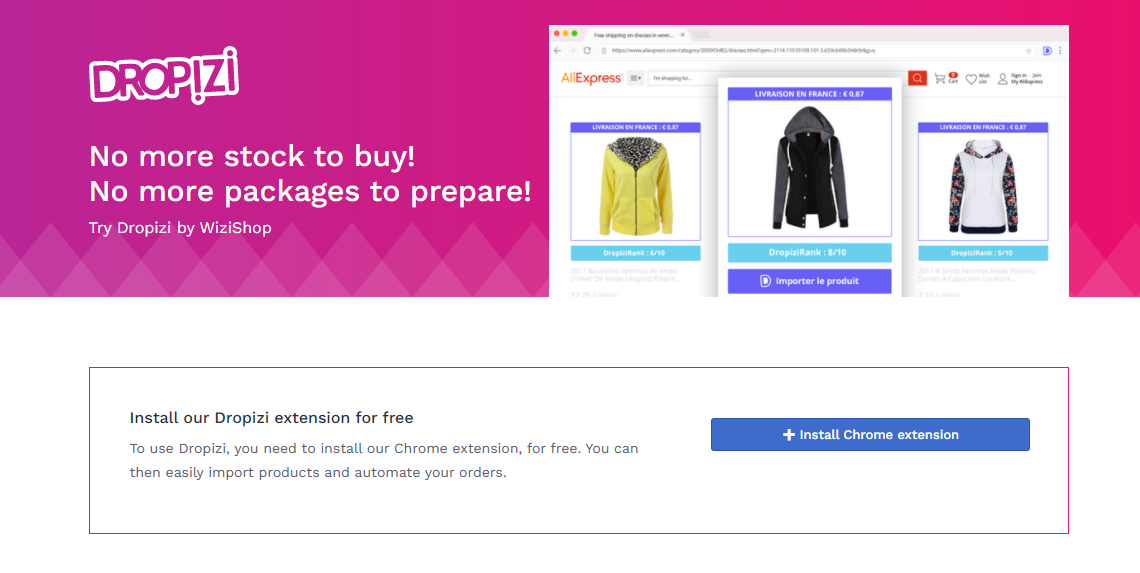Open the AliExpress categories dropdown
1140x573 pixels.
pos(635,78)
